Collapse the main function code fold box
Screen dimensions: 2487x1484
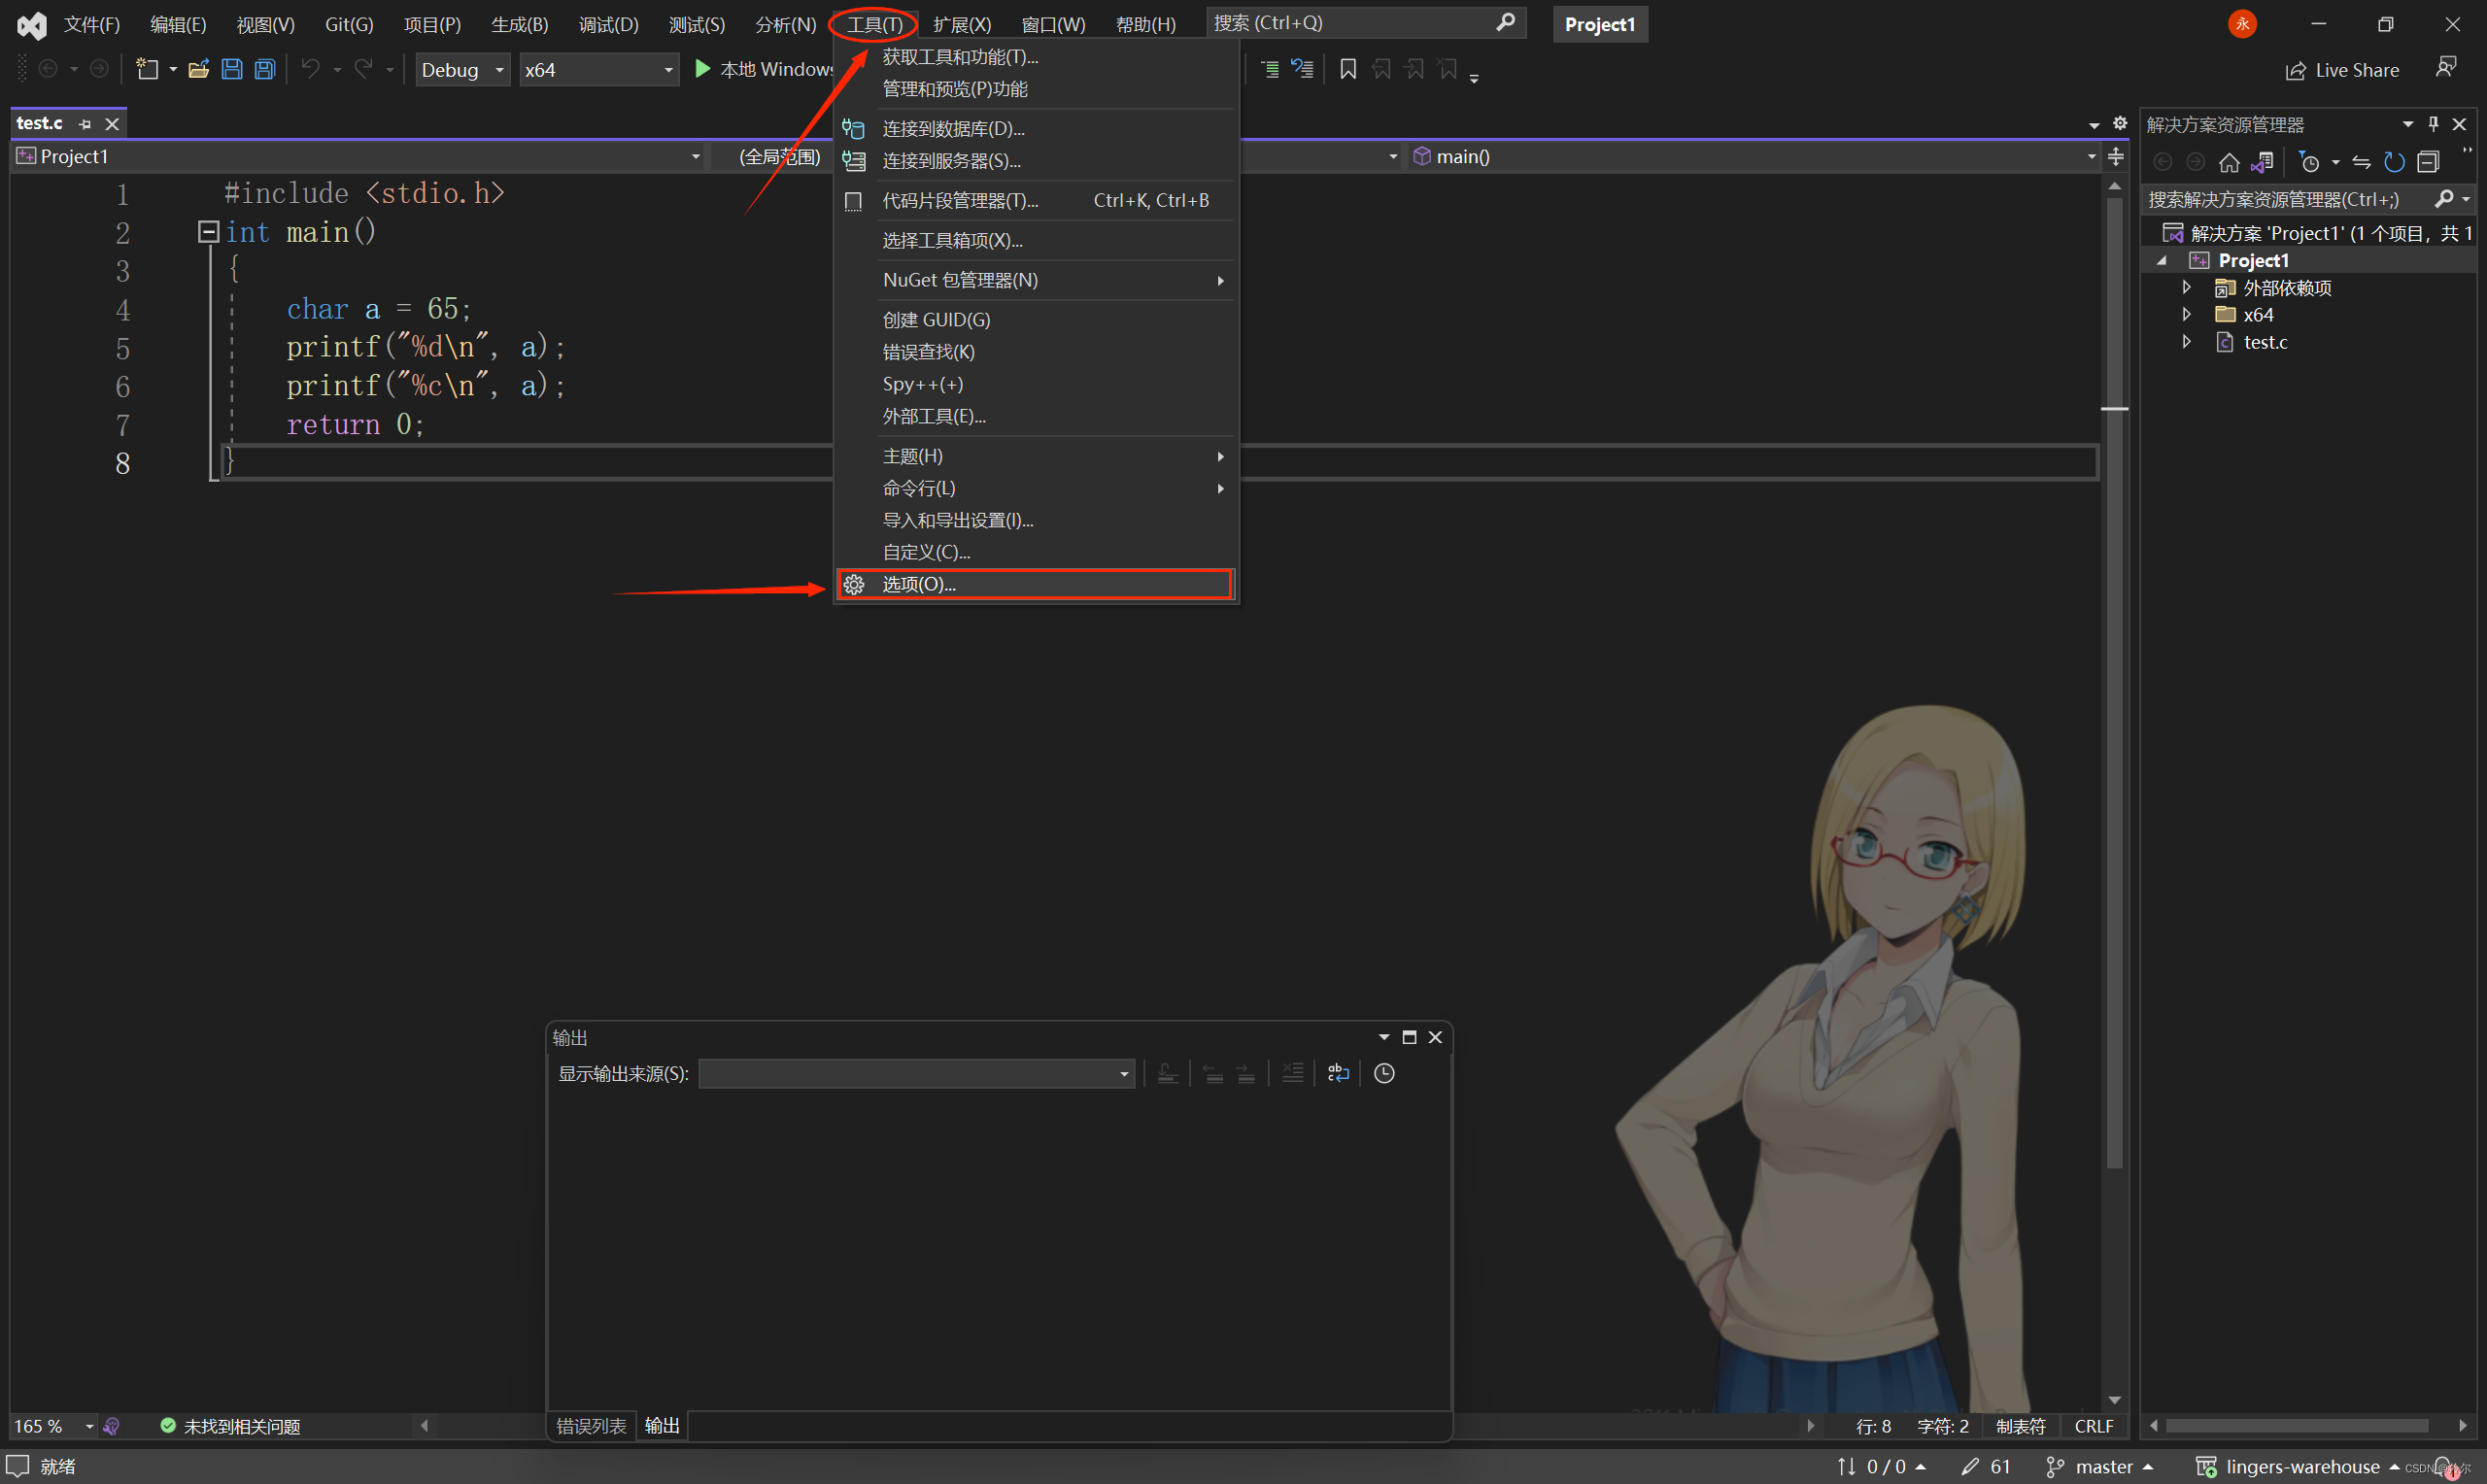coord(208,232)
